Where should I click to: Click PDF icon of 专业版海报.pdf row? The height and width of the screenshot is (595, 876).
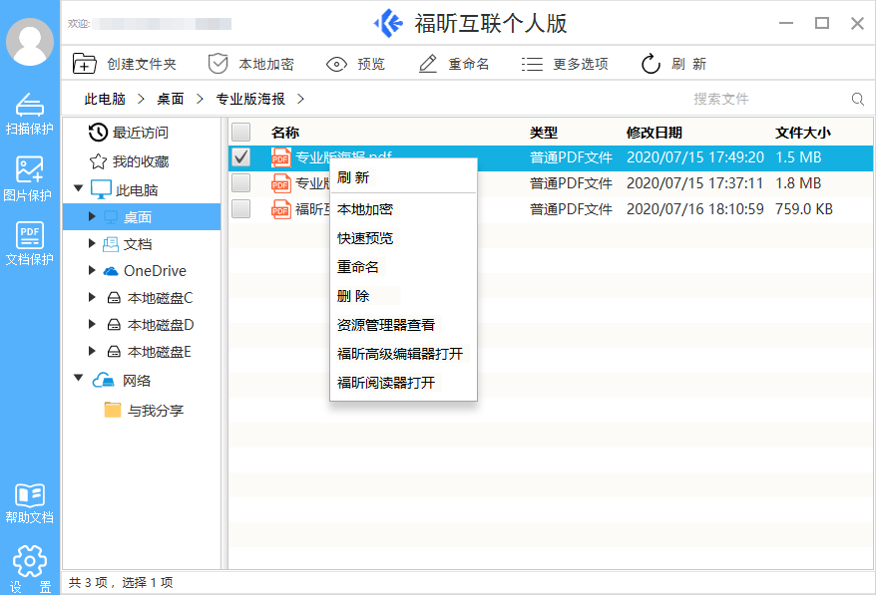click(x=281, y=158)
